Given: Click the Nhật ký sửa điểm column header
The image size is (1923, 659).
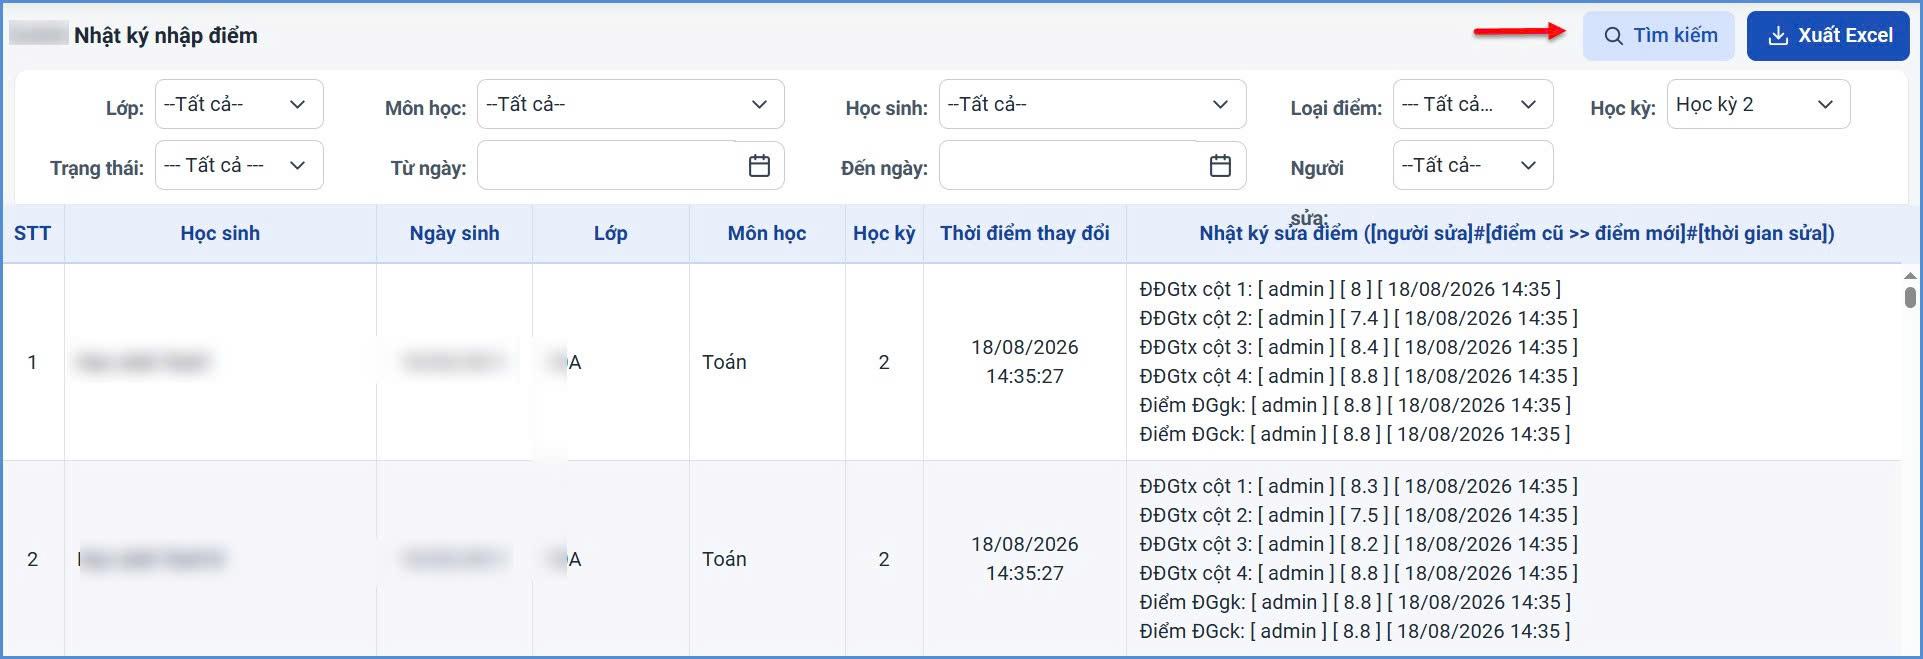Looking at the screenshot, I should click(1516, 234).
